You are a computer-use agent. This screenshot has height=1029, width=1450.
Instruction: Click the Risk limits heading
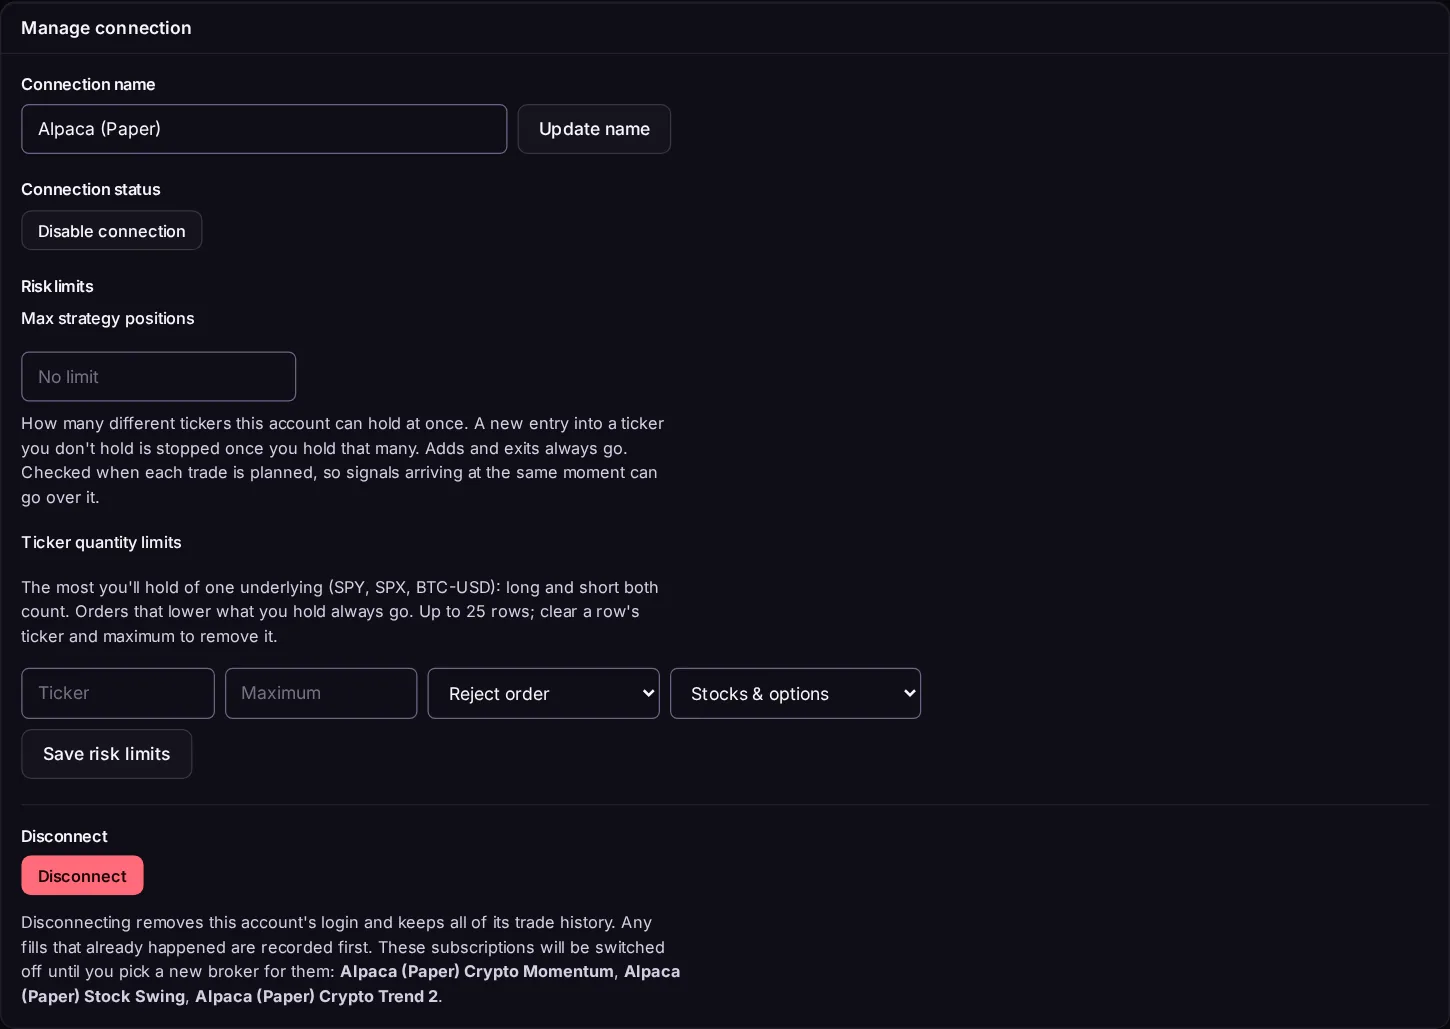[x=57, y=286]
